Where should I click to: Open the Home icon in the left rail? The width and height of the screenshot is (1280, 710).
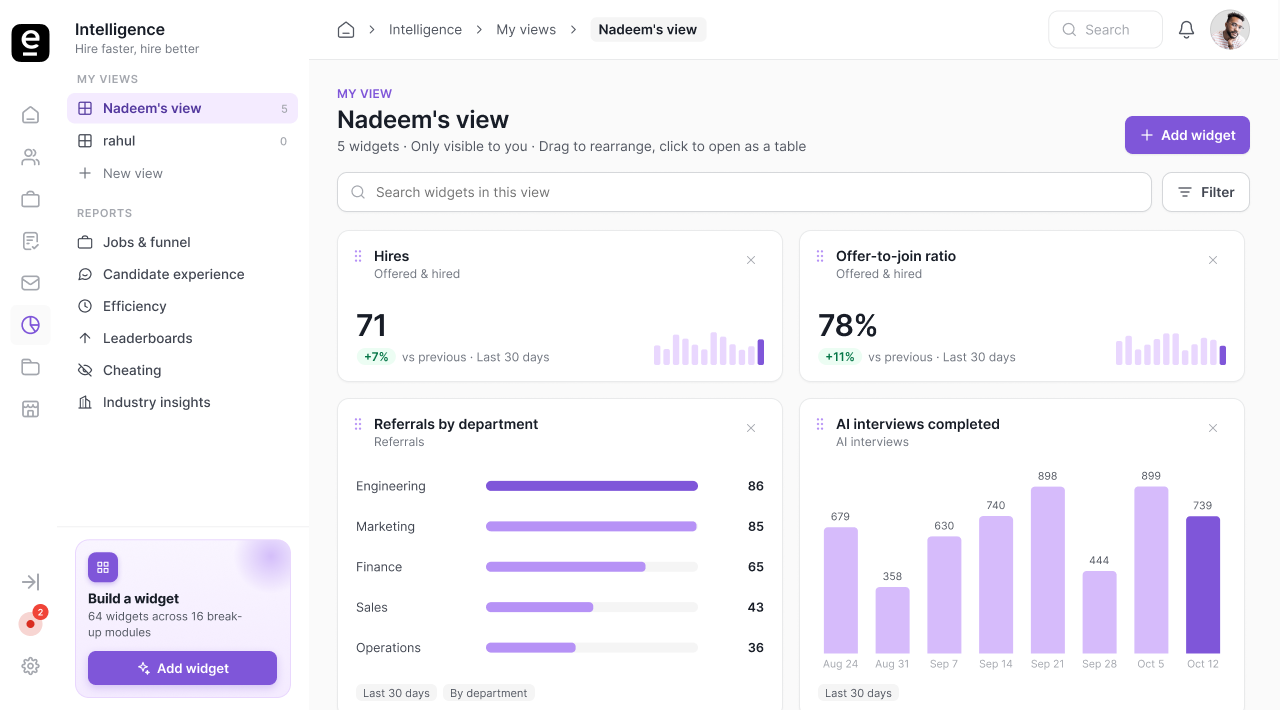click(30, 115)
